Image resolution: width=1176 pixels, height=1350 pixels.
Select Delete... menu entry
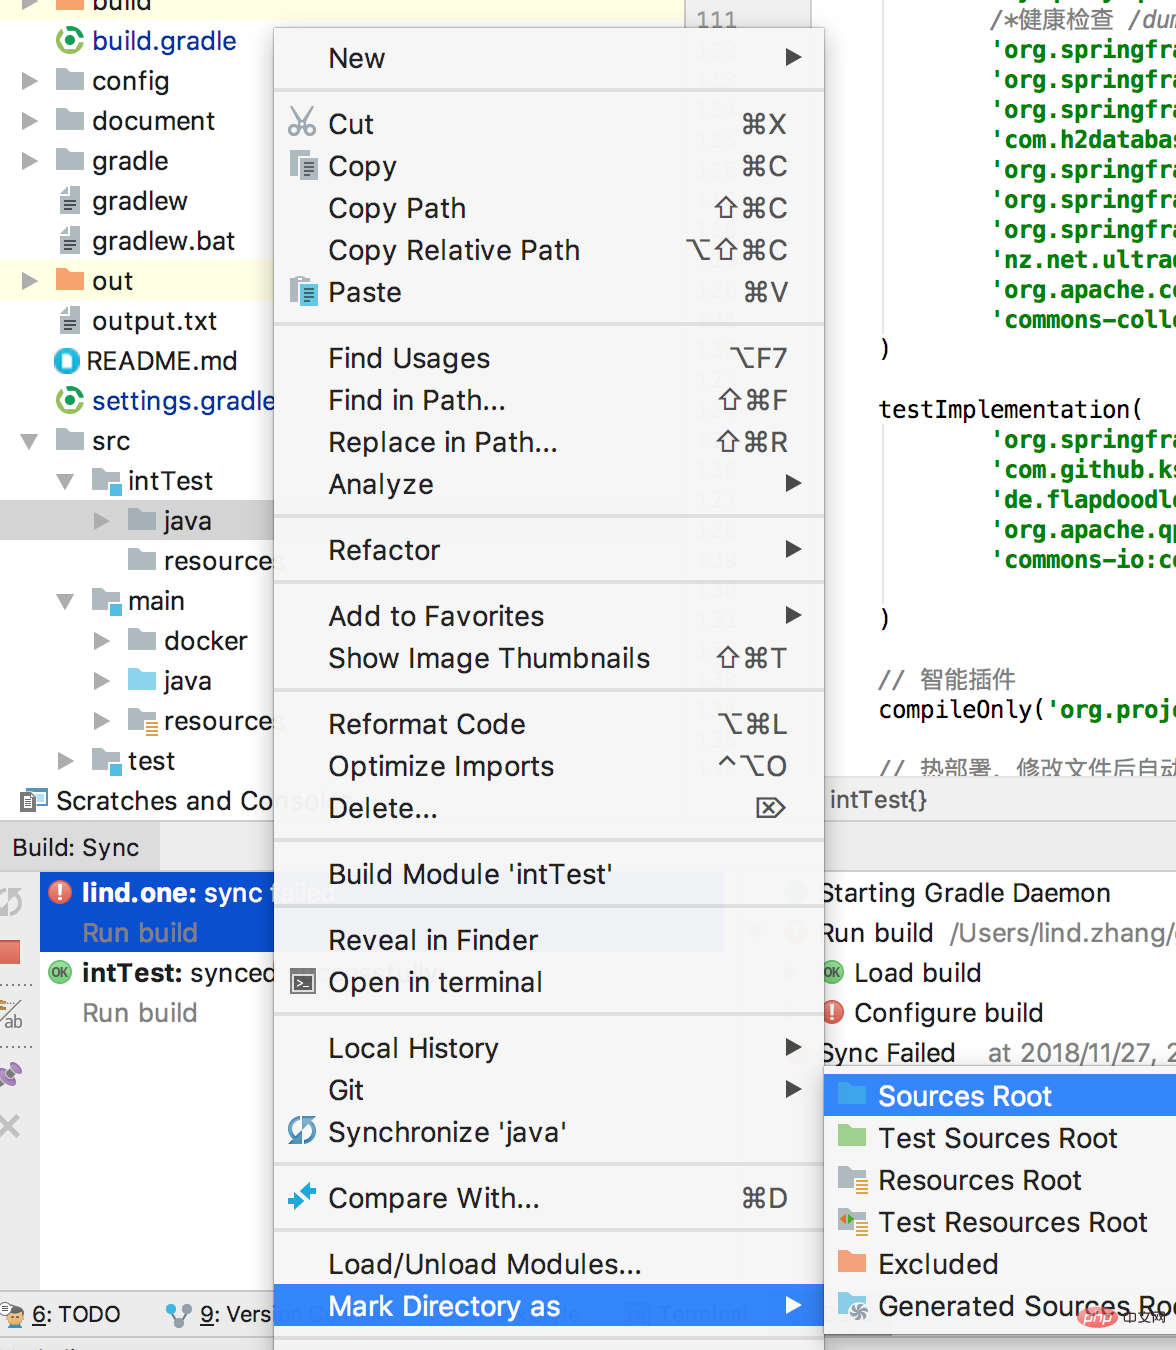click(x=549, y=808)
